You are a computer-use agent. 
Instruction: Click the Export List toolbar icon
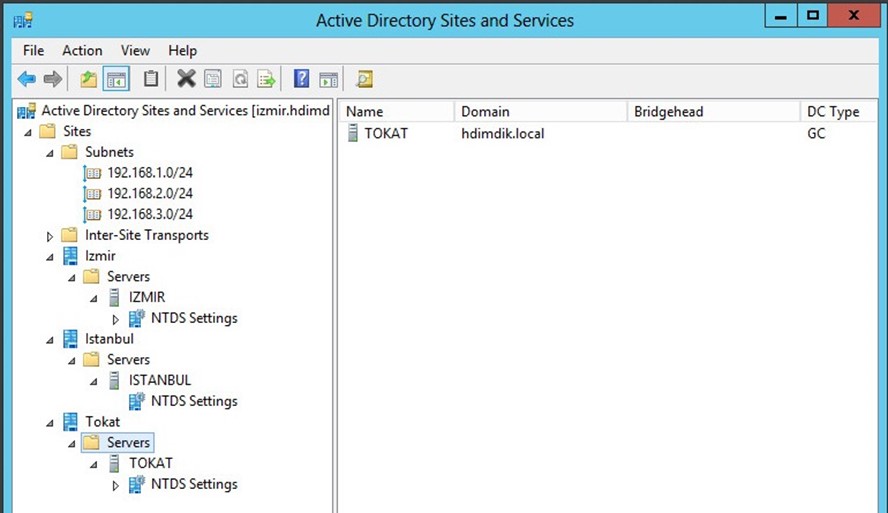266,79
